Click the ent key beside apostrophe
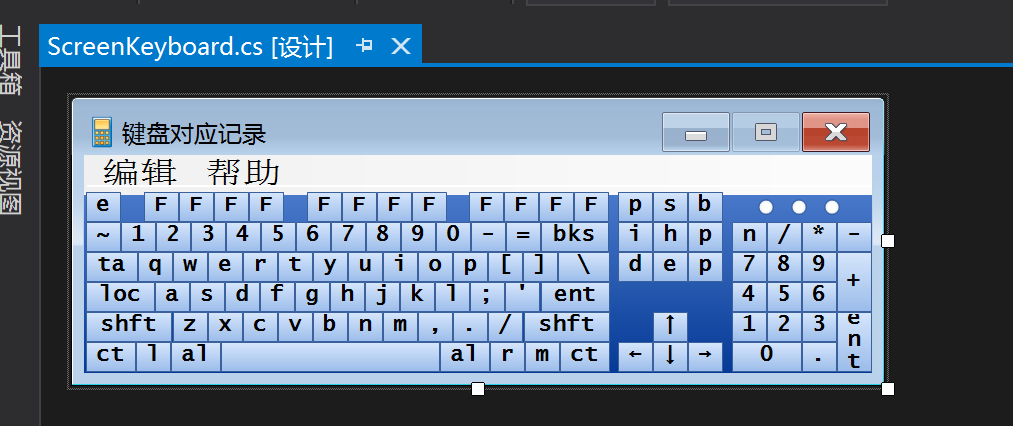Viewport: 1013px width, 426px height. 574,297
